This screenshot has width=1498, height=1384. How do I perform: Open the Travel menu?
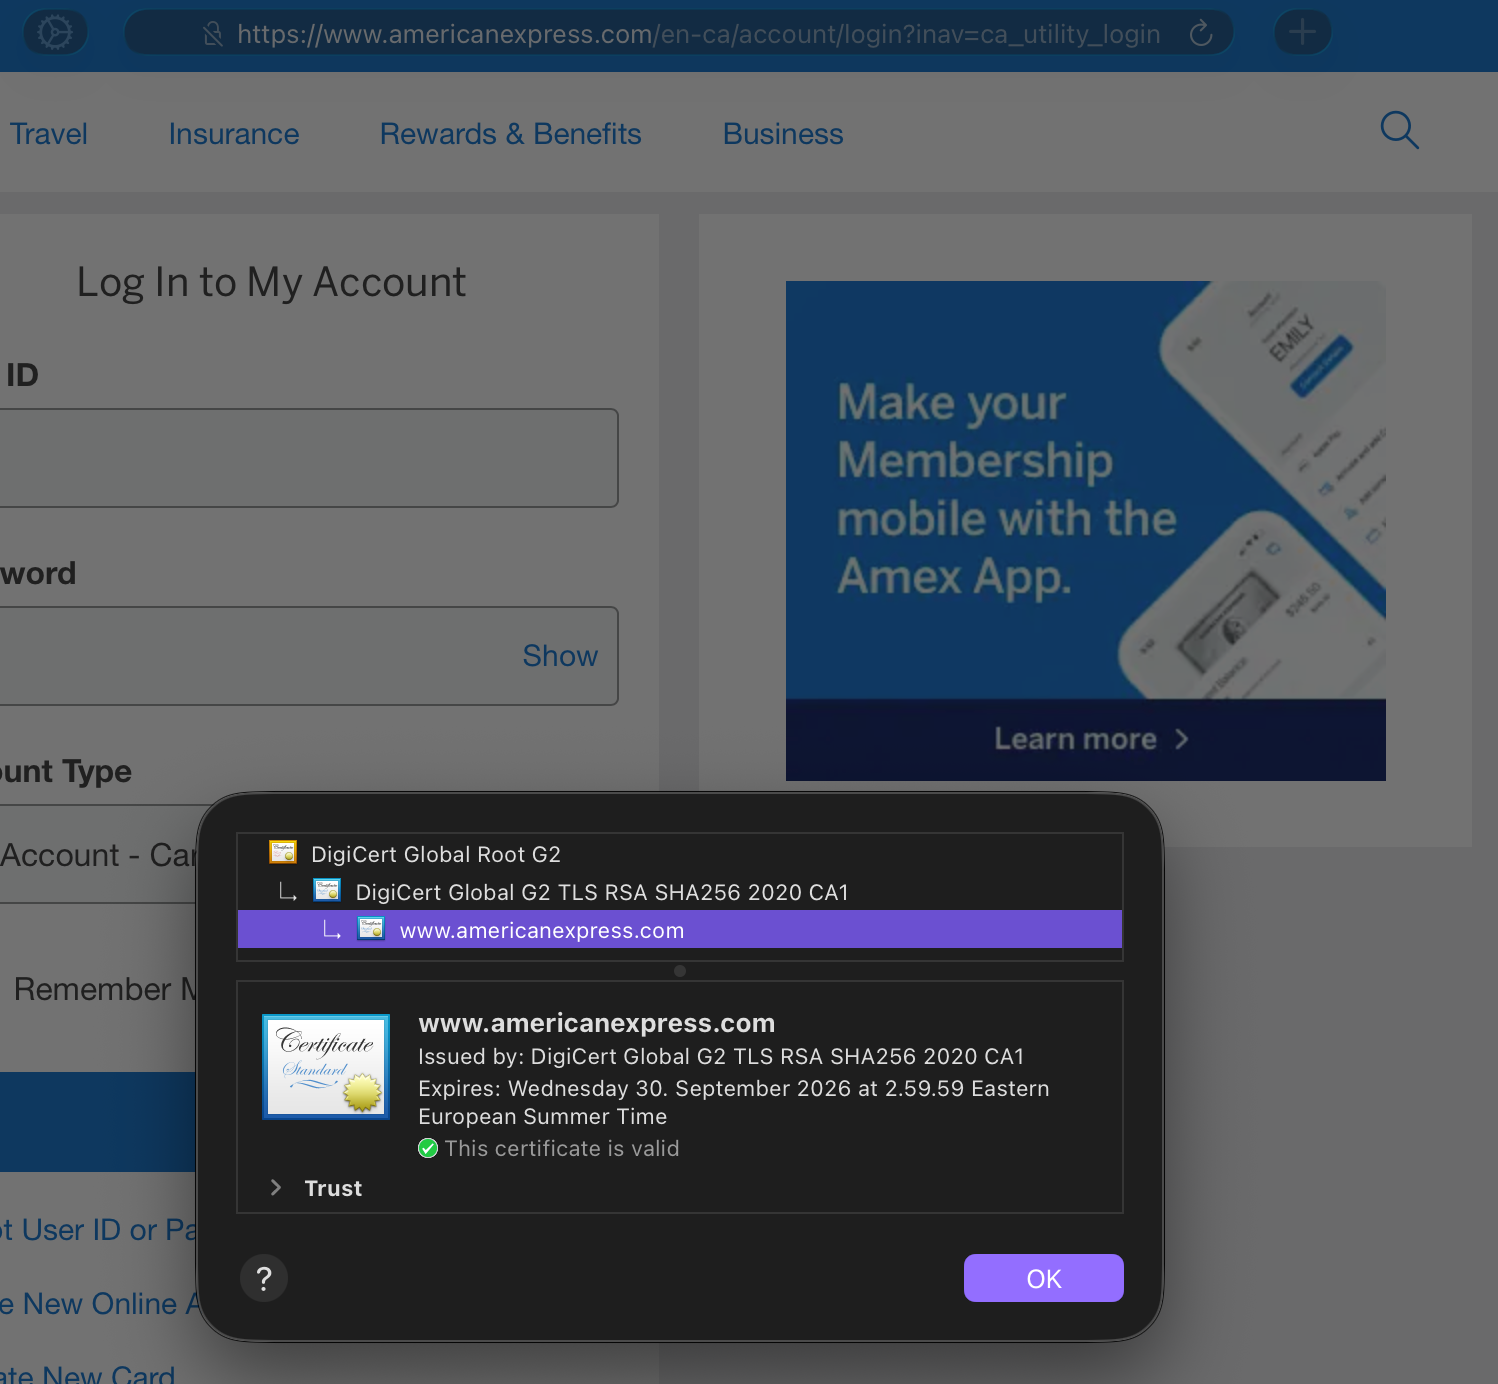[x=48, y=134]
